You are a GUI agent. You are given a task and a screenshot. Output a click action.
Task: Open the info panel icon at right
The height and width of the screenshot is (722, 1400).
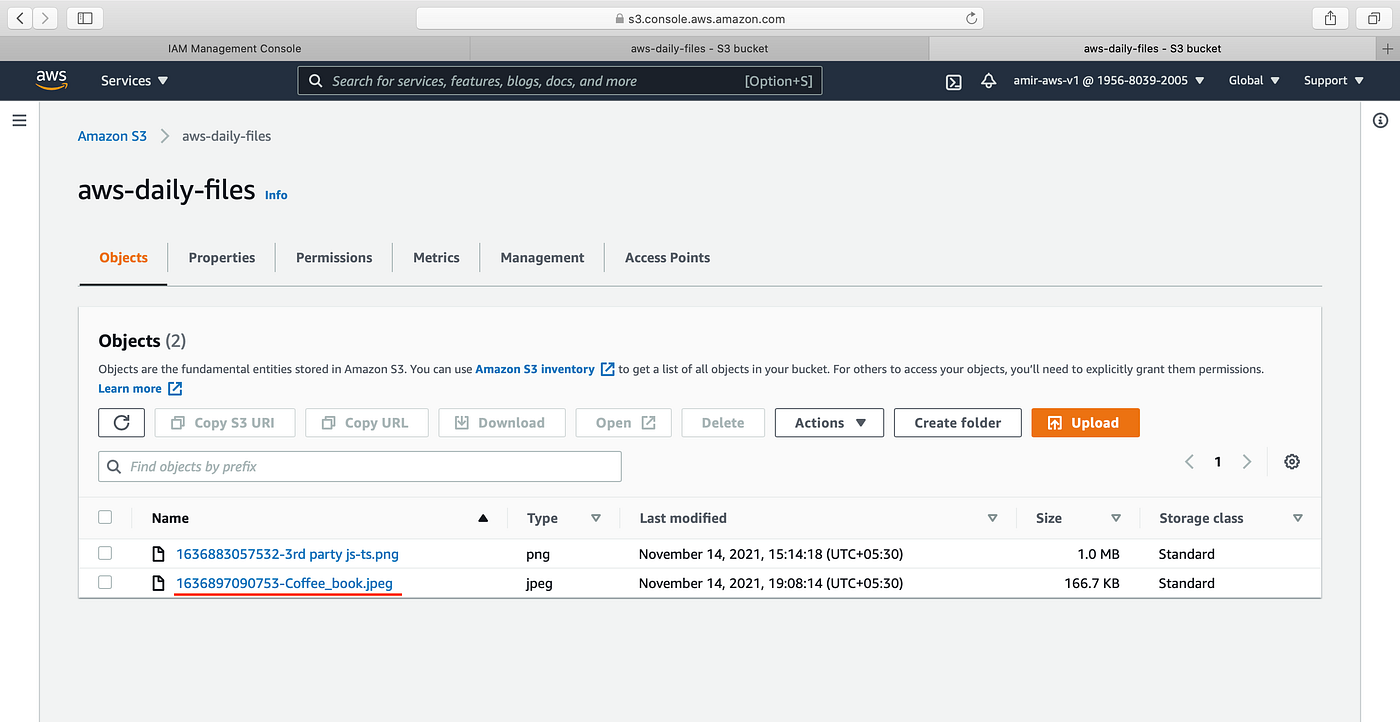[1380, 120]
